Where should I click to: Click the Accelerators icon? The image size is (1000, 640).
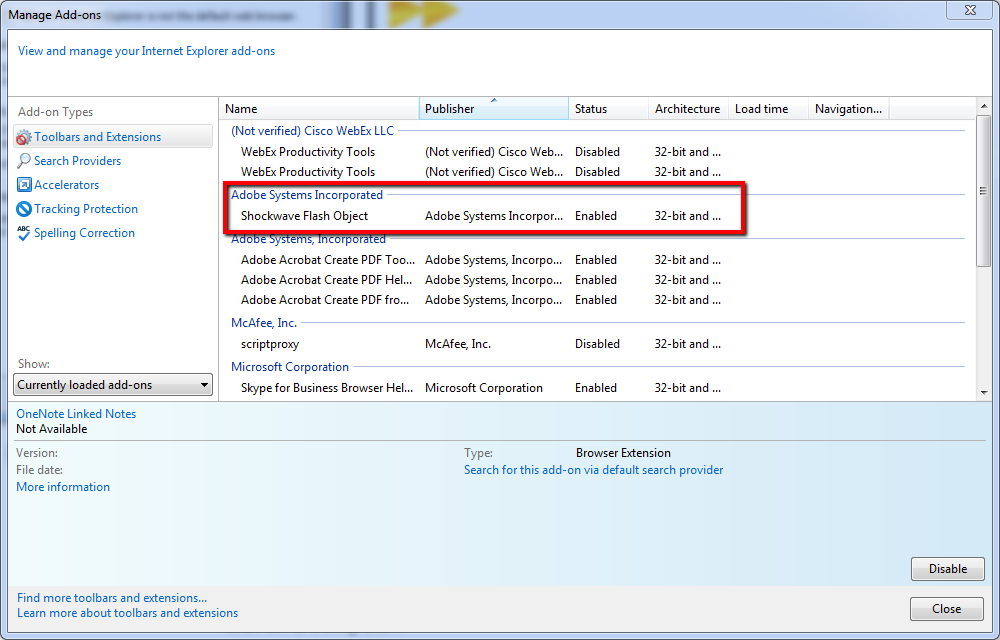(24, 185)
